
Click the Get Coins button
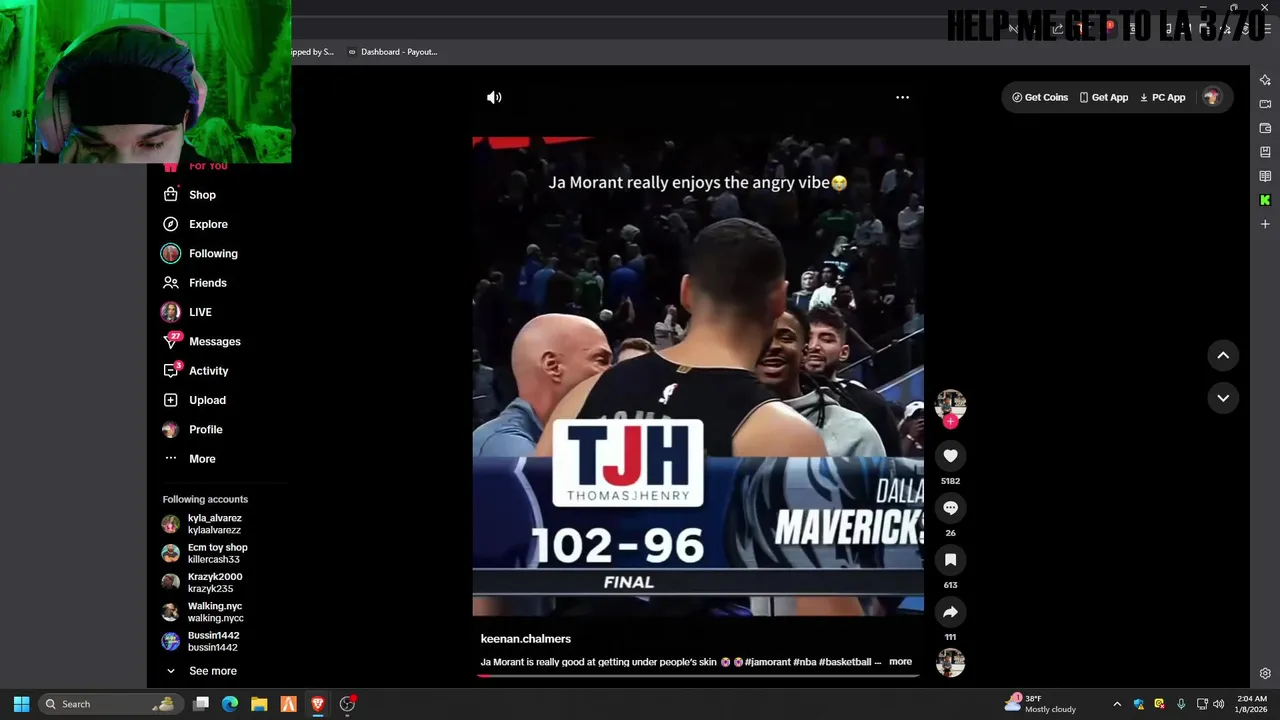1040,97
